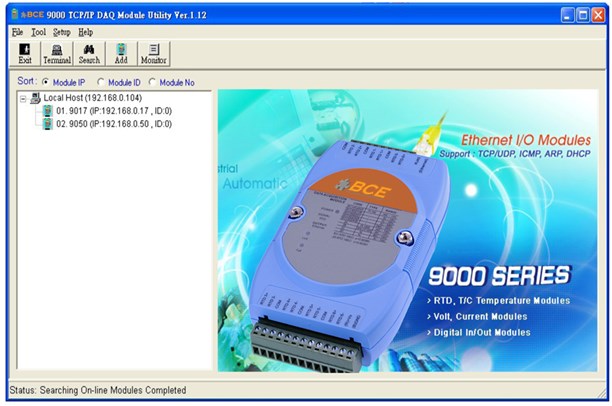Collapse the Local Host tree node
The height and width of the screenshot is (406, 612).
tap(23, 99)
